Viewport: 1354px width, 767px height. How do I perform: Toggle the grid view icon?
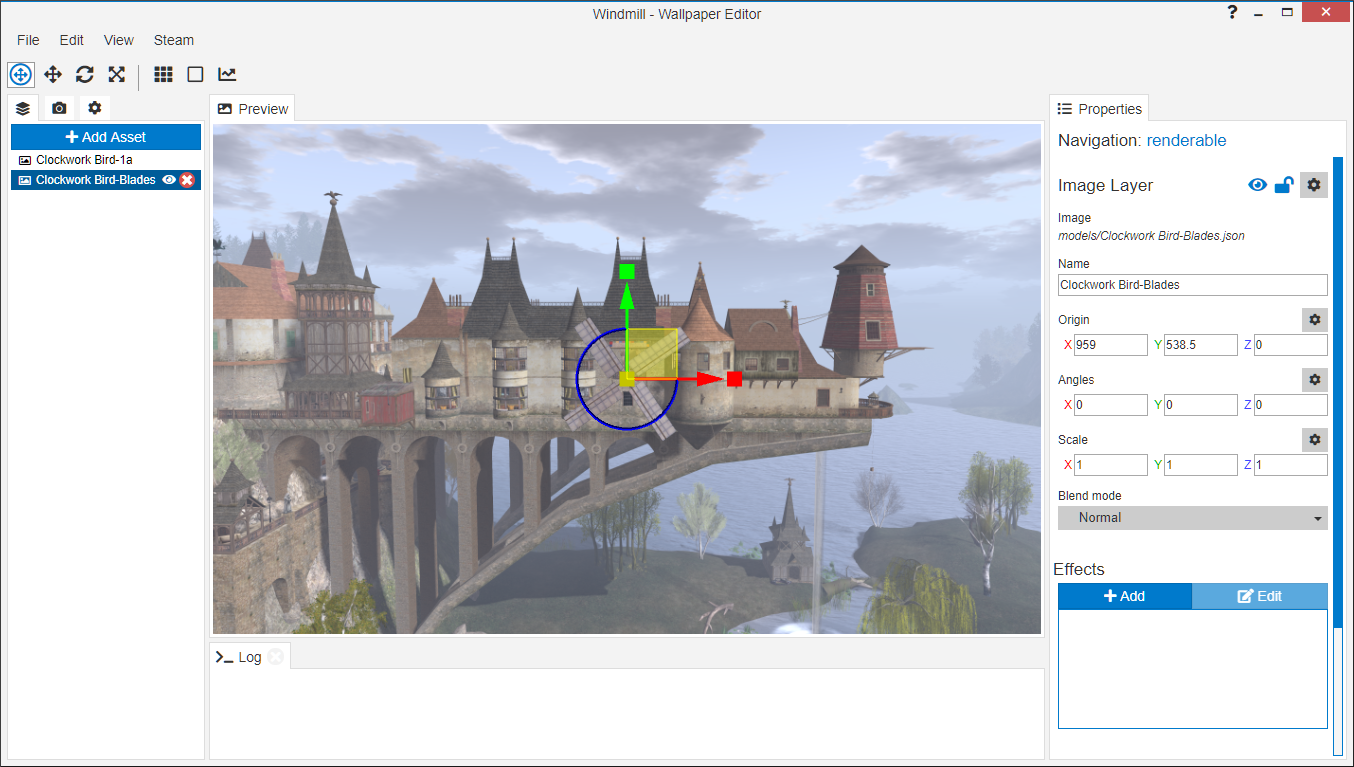(x=163, y=74)
